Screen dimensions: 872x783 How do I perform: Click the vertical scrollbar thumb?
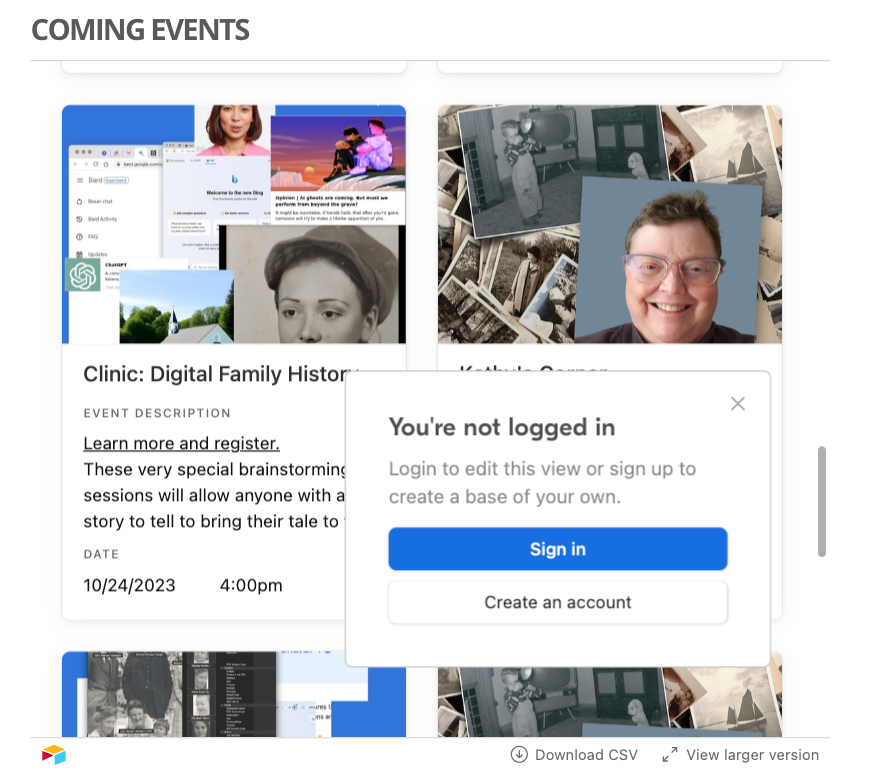[x=821, y=501]
